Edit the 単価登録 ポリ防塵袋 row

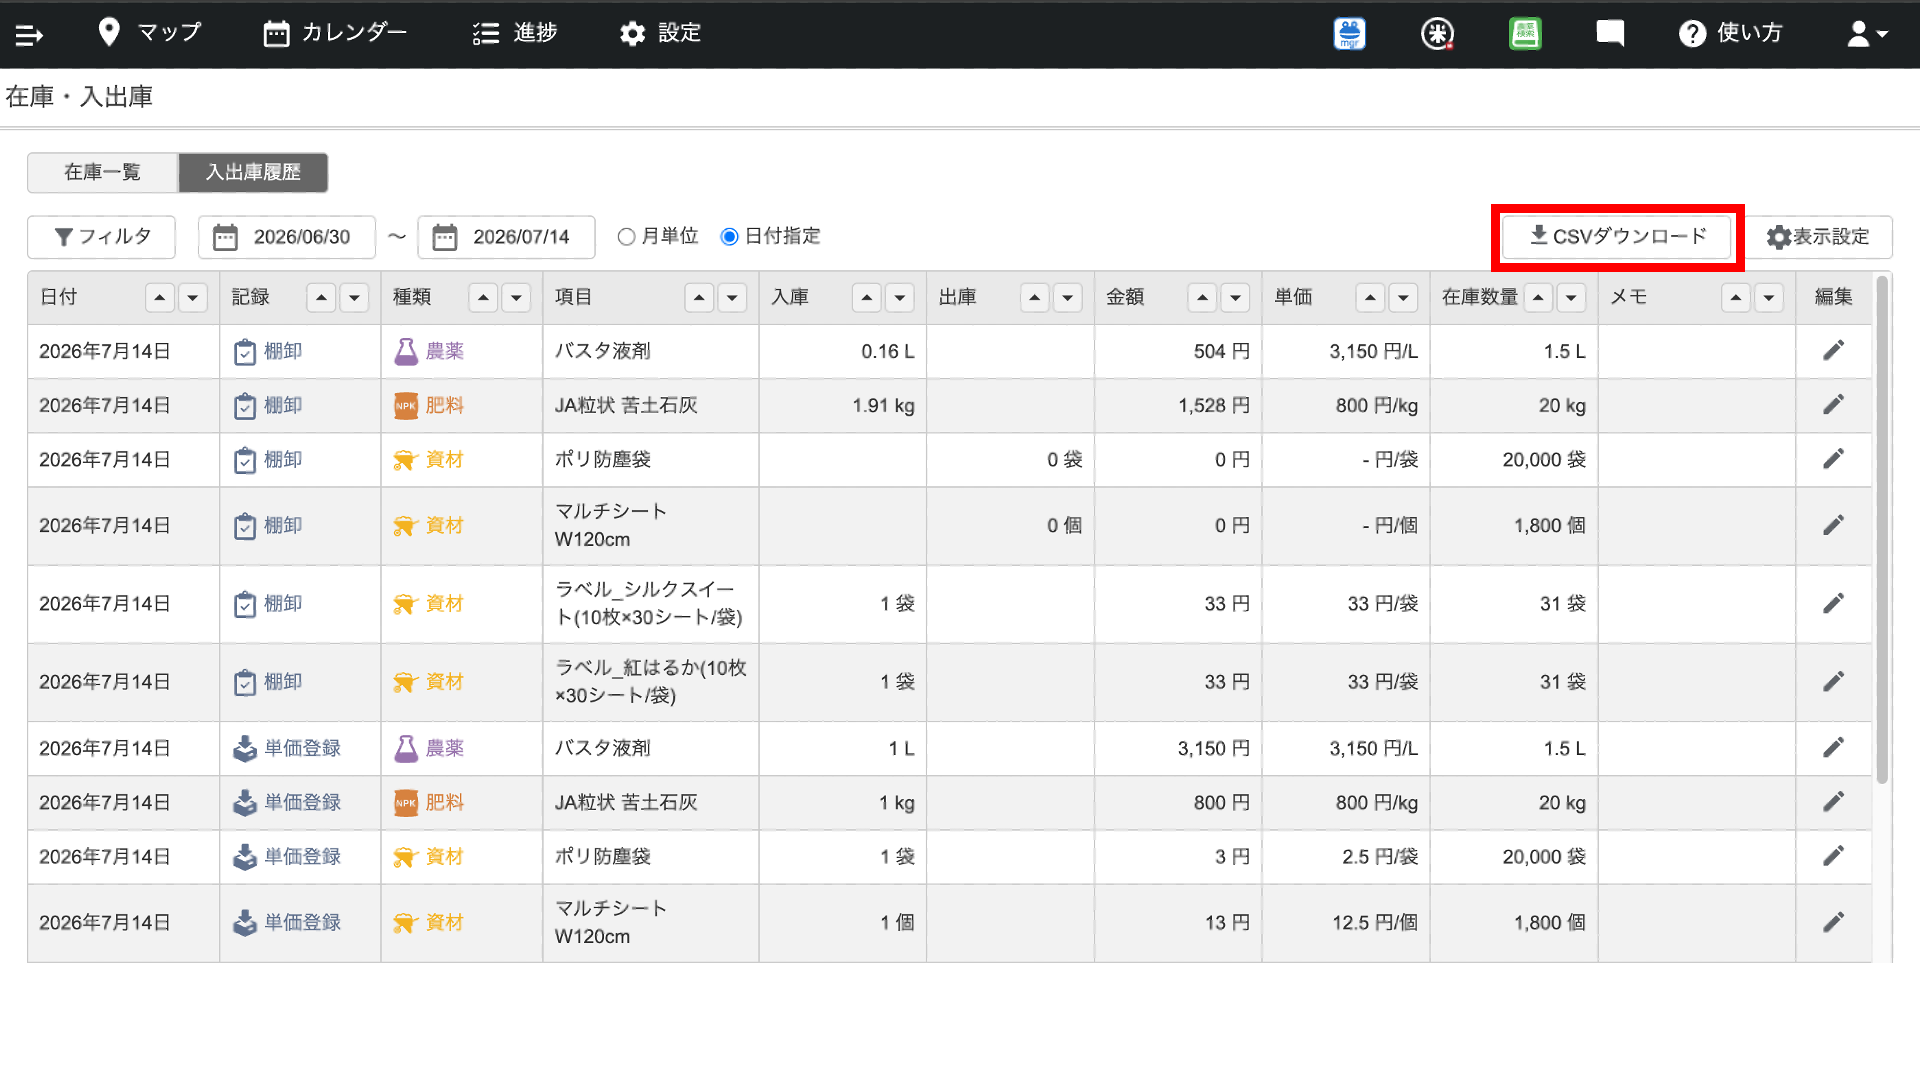tap(1833, 856)
